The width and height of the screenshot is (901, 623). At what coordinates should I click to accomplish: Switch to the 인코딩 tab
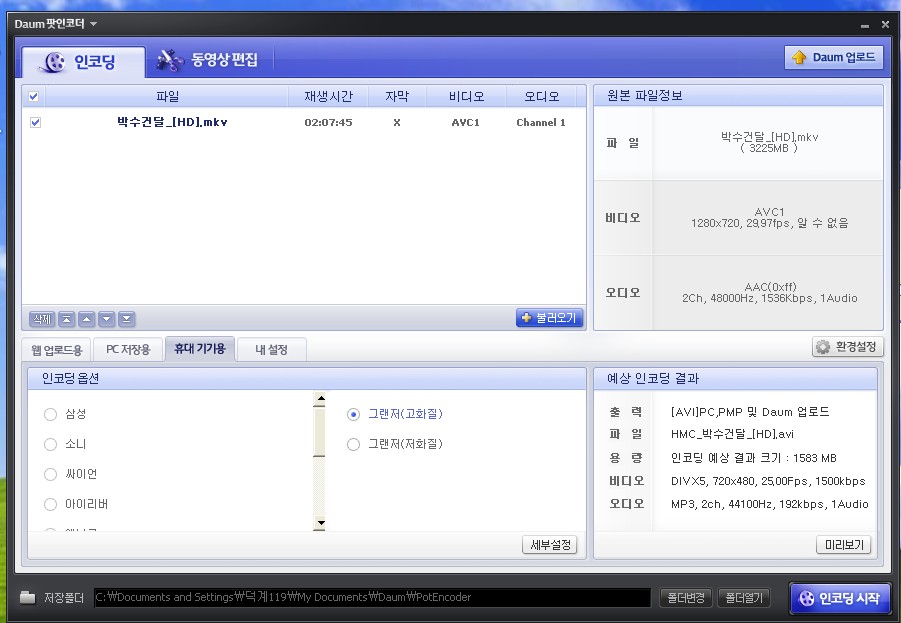pyautogui.click(x=83, y=61)
